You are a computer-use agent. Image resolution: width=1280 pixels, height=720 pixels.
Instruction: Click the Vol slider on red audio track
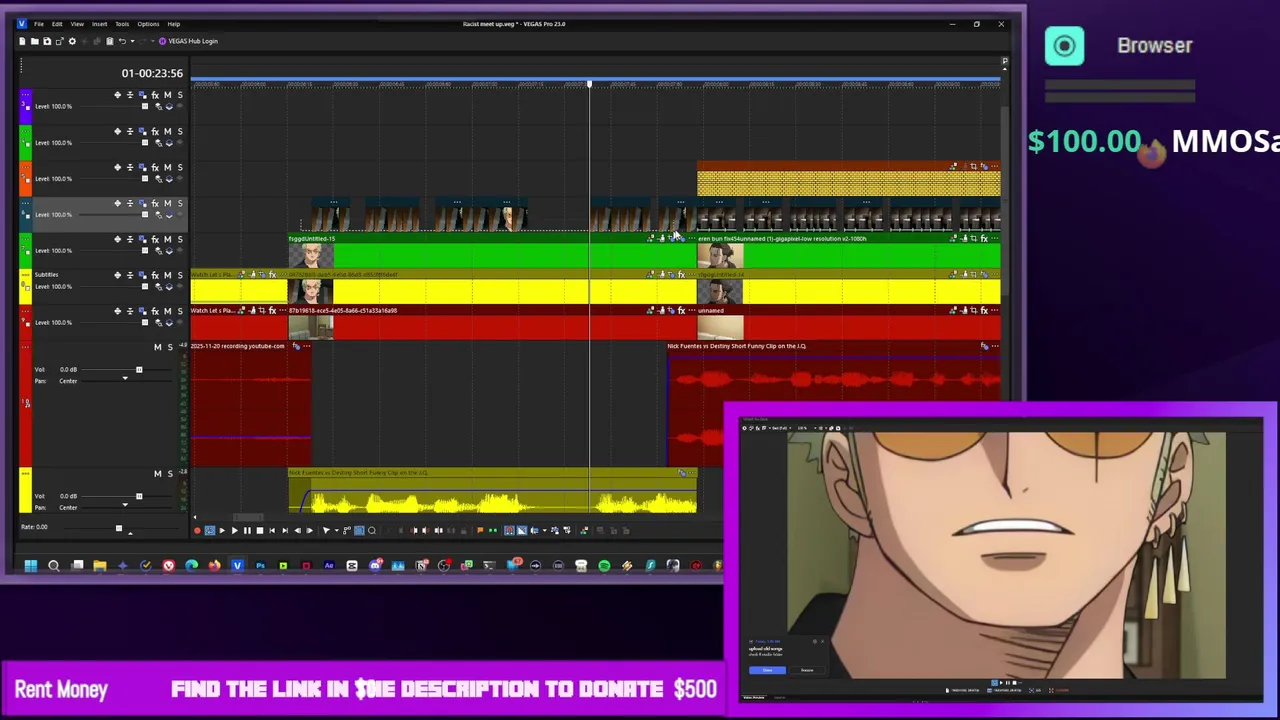click(x=139, y=370)
